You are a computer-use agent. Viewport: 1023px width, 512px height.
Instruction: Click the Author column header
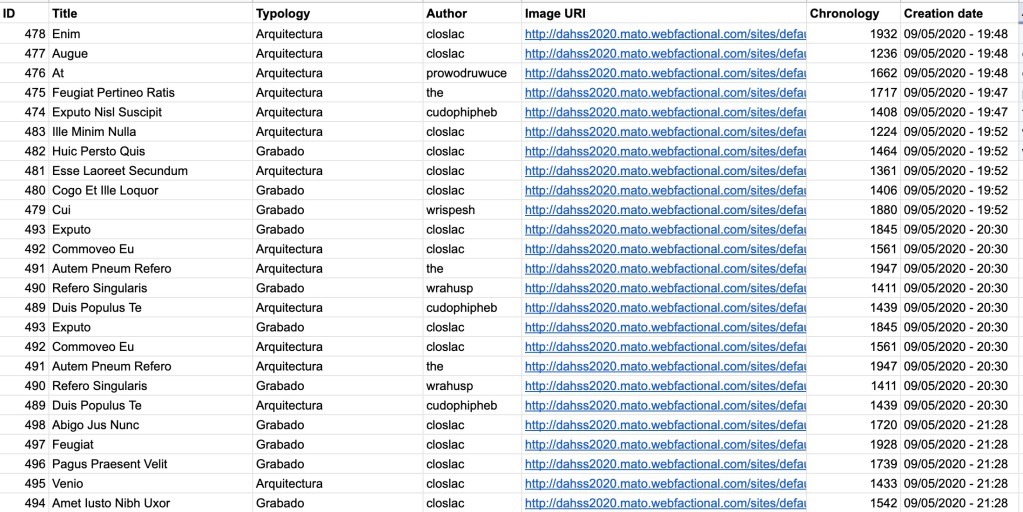pos(472,14)
